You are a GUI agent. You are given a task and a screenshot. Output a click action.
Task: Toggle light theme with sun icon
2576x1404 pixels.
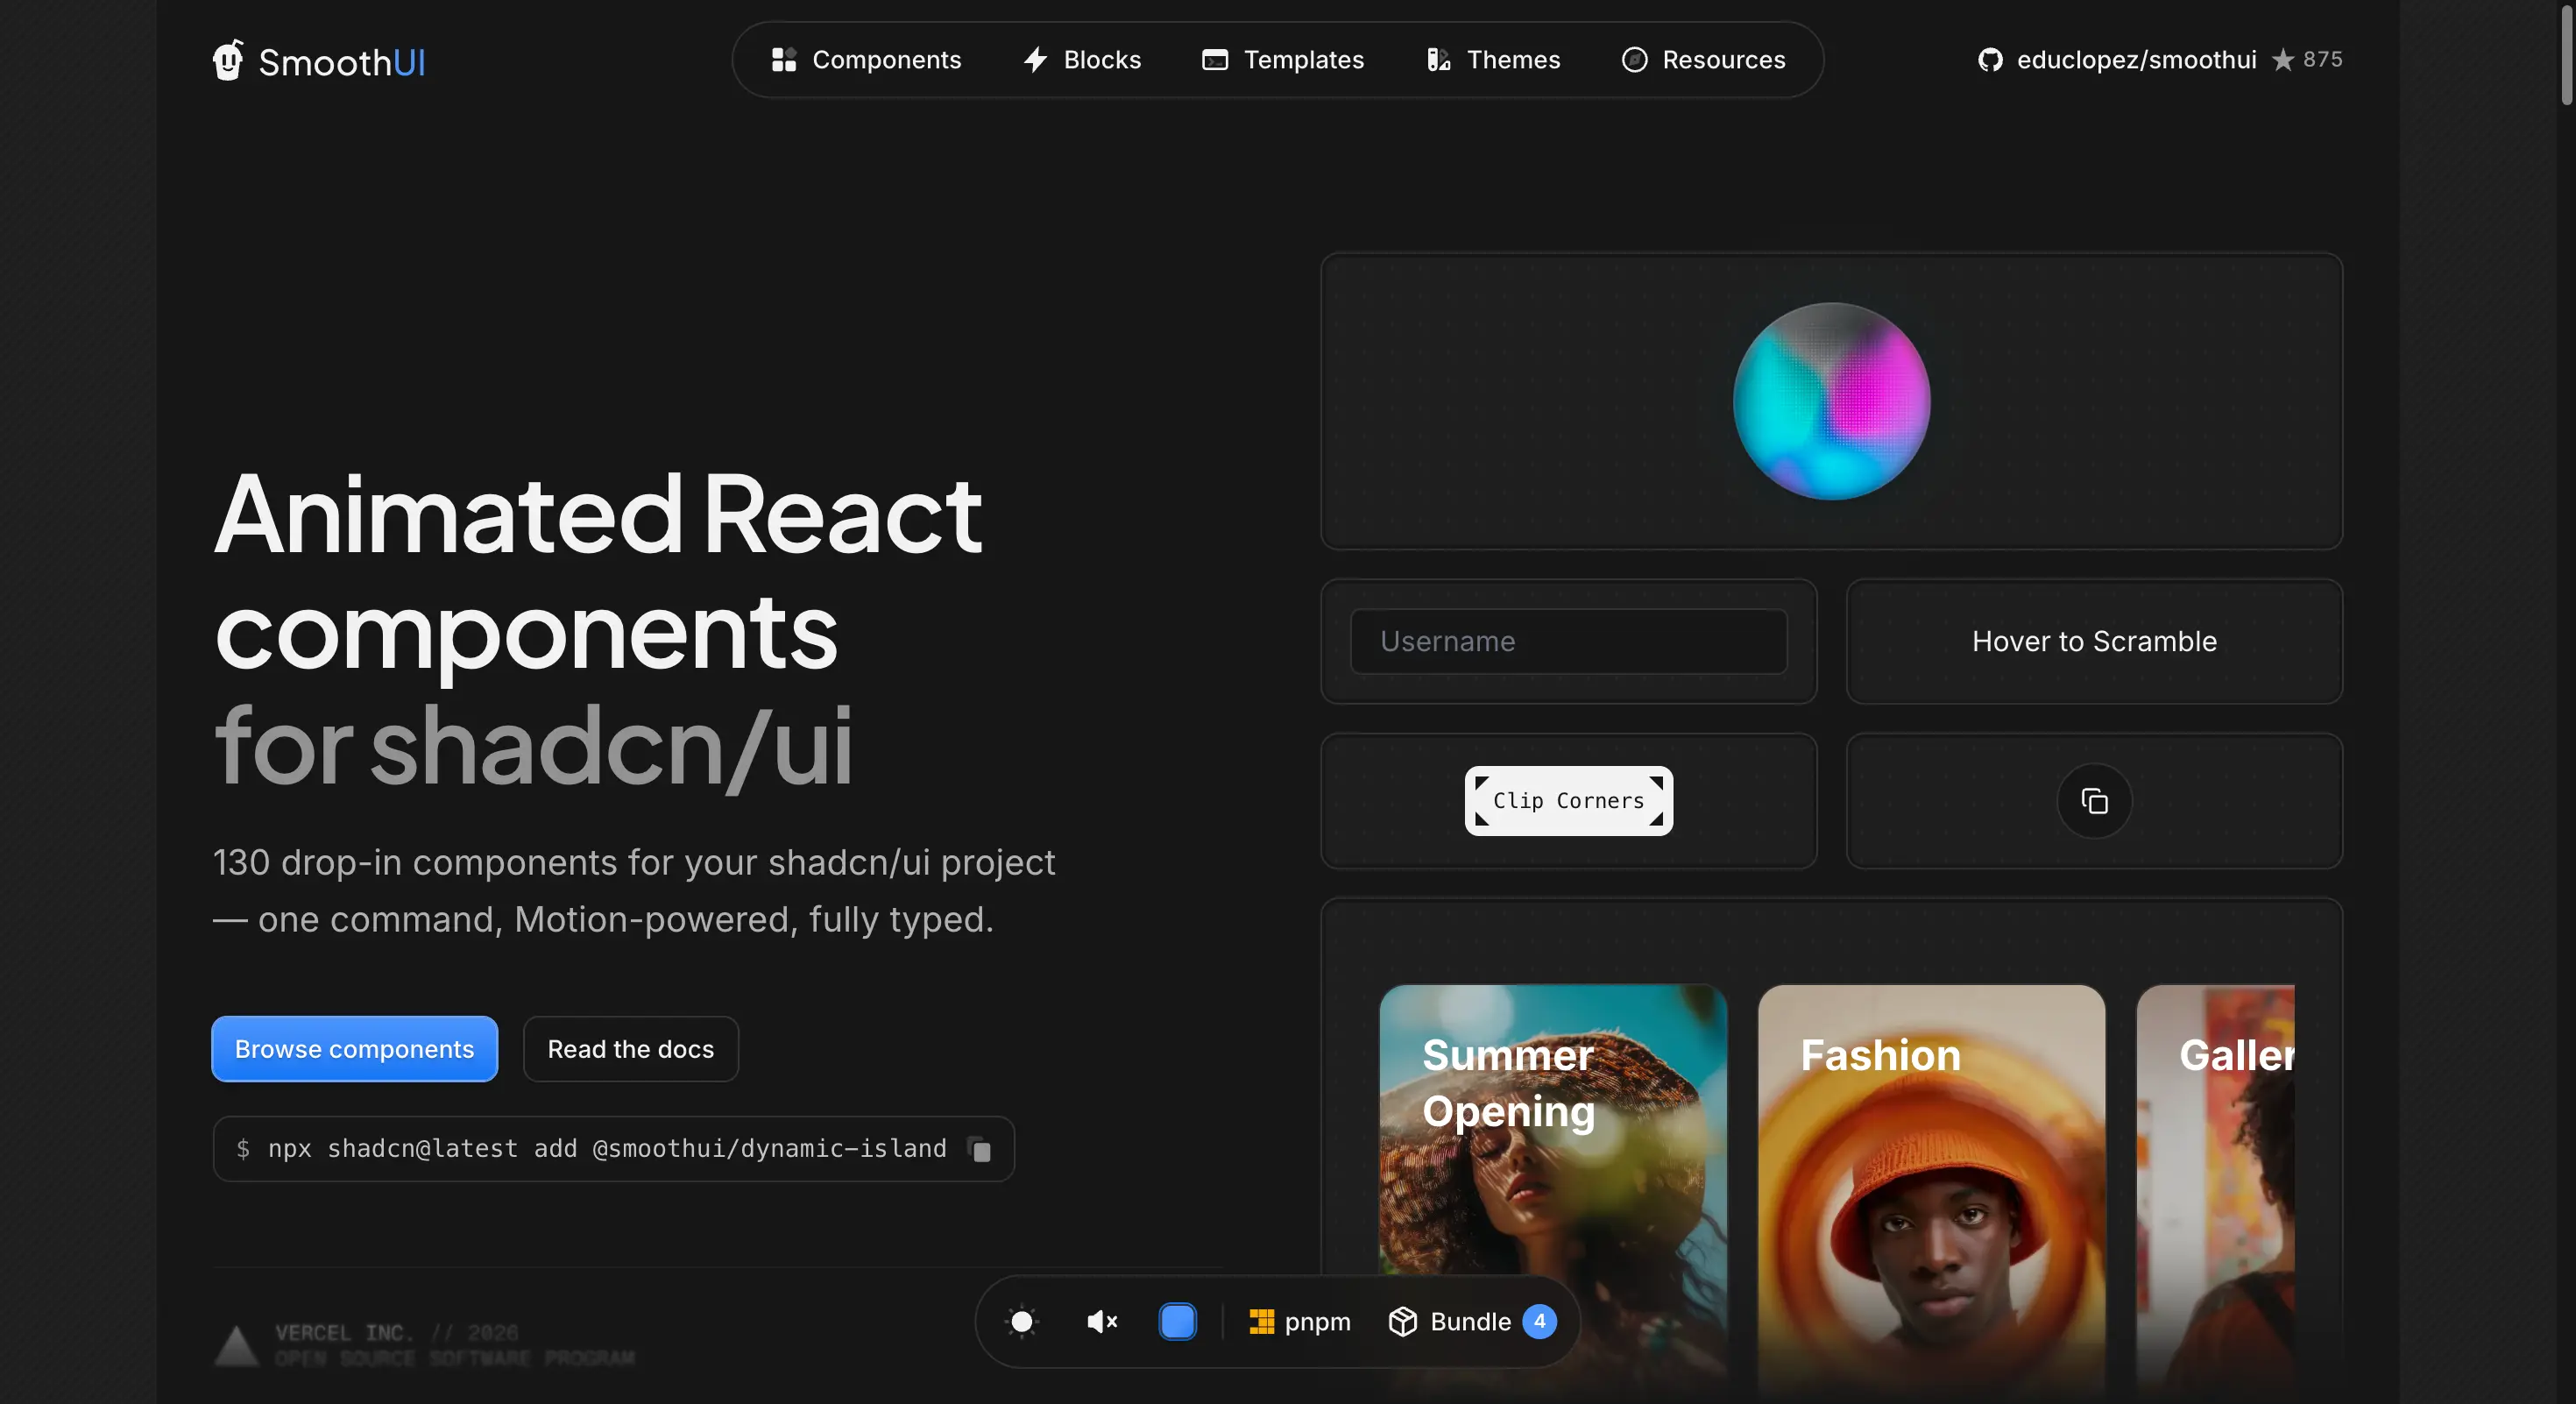pos(1022,1322)
